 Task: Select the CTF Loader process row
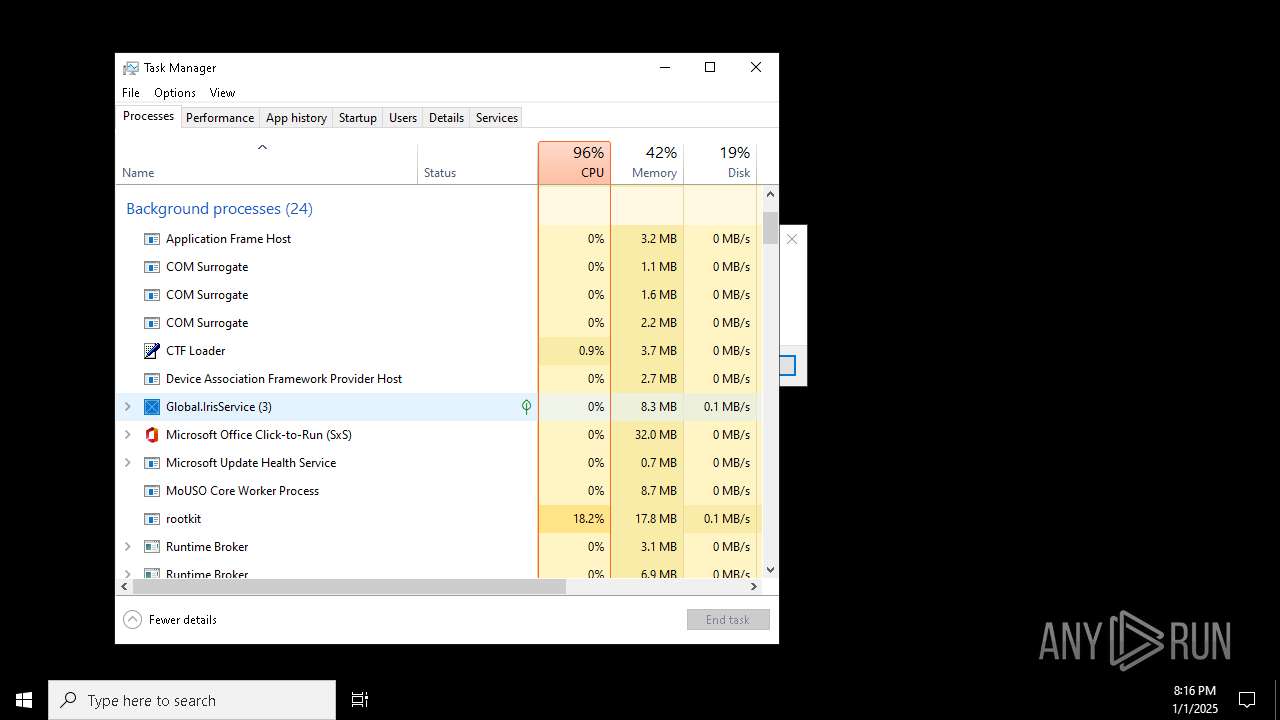(x=439, y=351)
